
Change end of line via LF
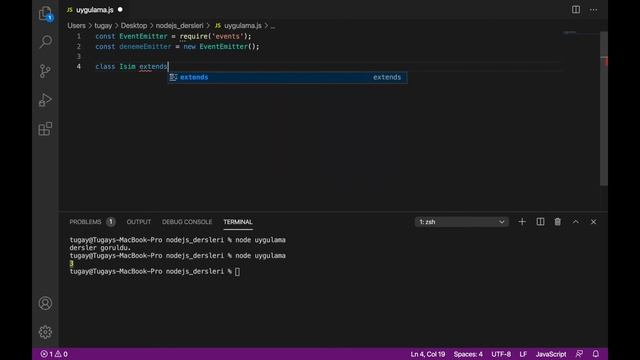click(x=523, y=354)
